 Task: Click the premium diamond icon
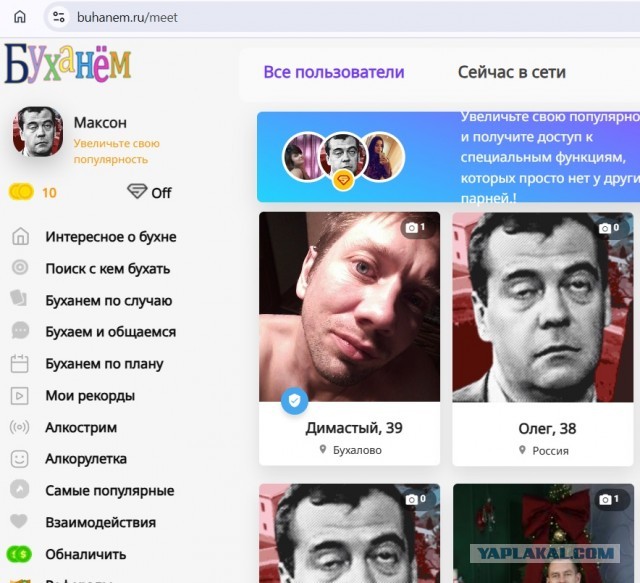point(137,191)
